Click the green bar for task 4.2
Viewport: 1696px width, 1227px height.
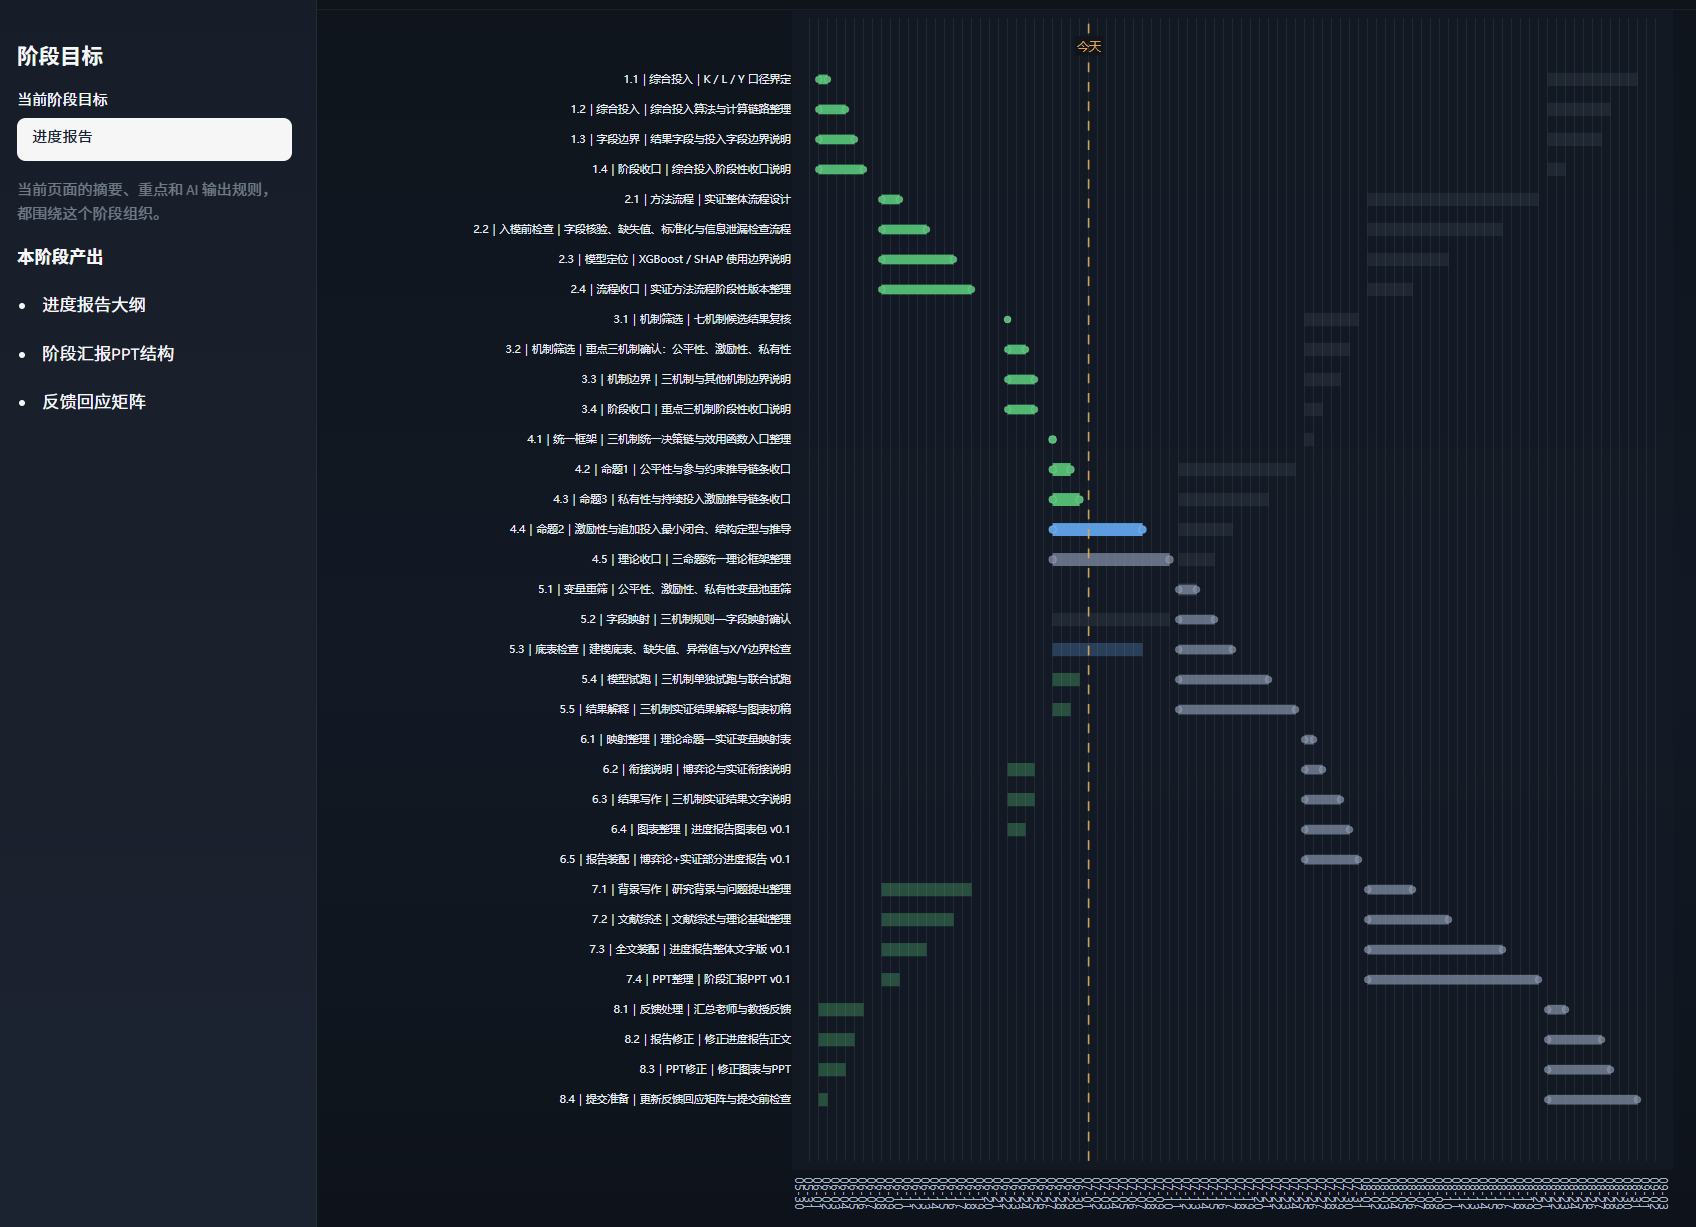1062,469
